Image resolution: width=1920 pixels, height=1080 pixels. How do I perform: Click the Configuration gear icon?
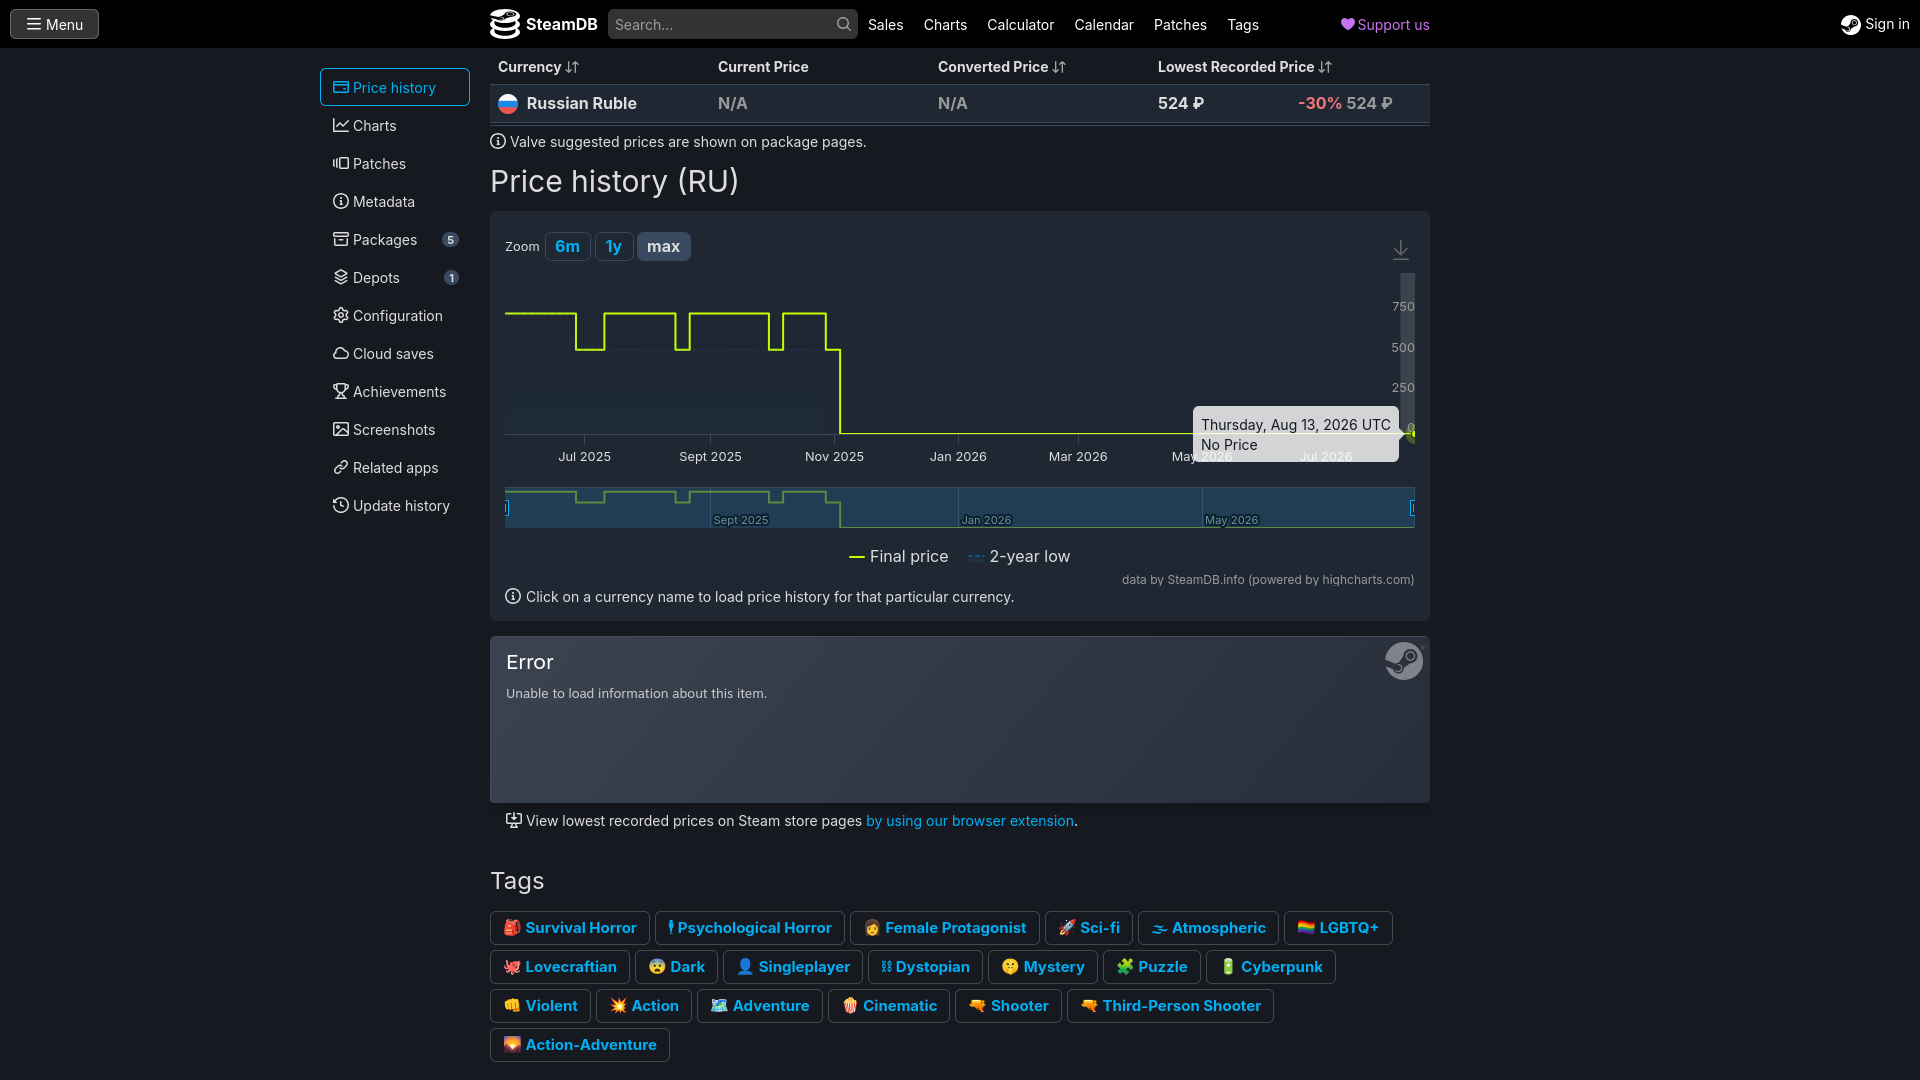(x=341, y=315)
